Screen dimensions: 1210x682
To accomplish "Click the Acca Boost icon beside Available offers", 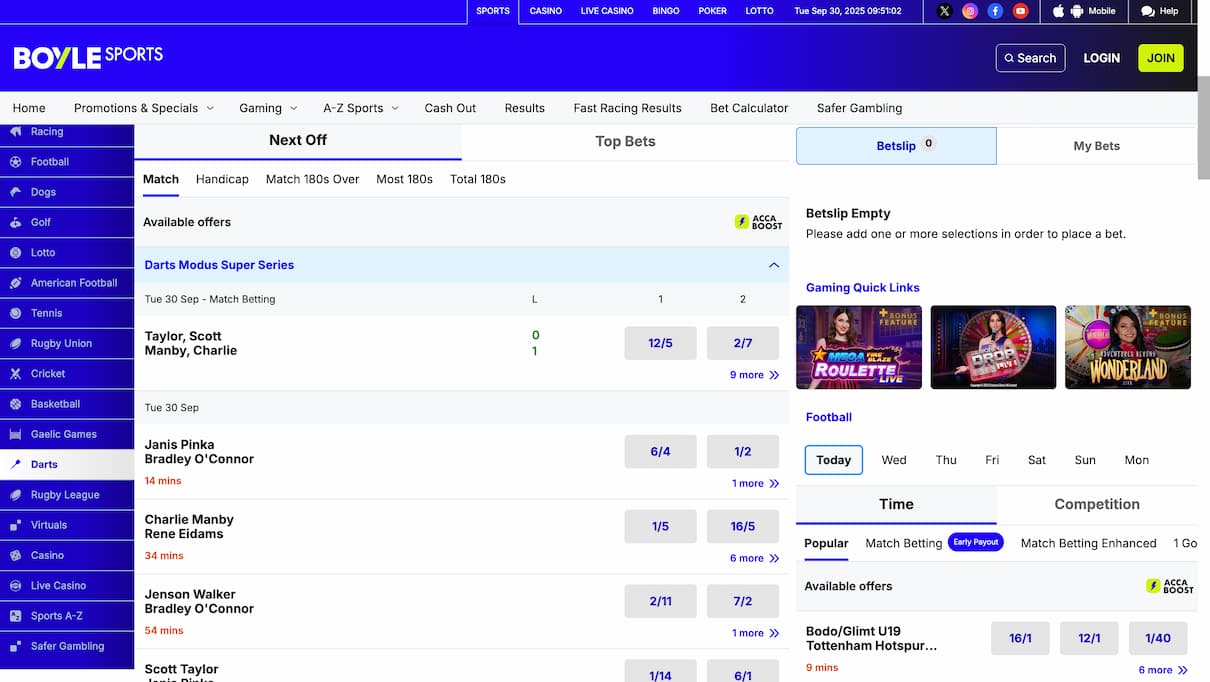I will (758, 222).
